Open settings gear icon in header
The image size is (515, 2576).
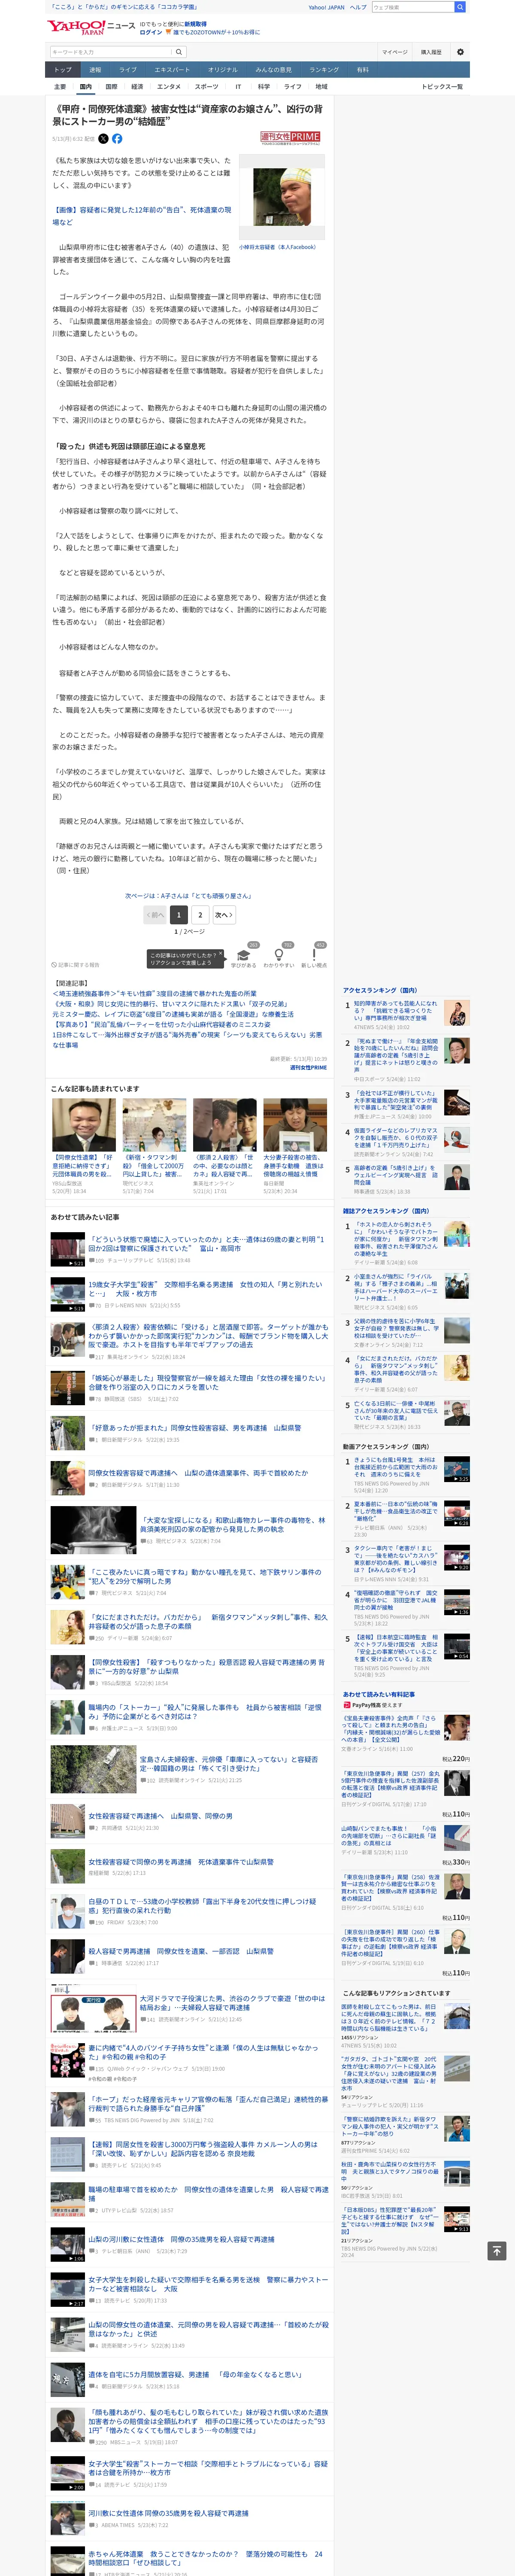point(460,52)
